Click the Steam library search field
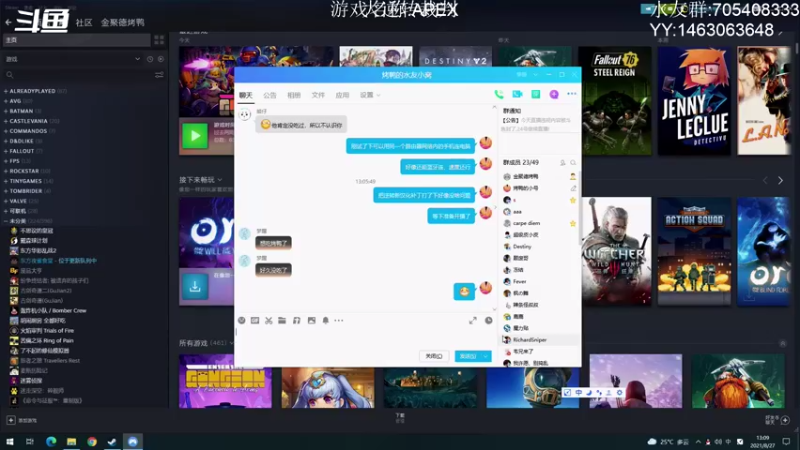The height and width of the screenshot is (450, 800). 79,75
